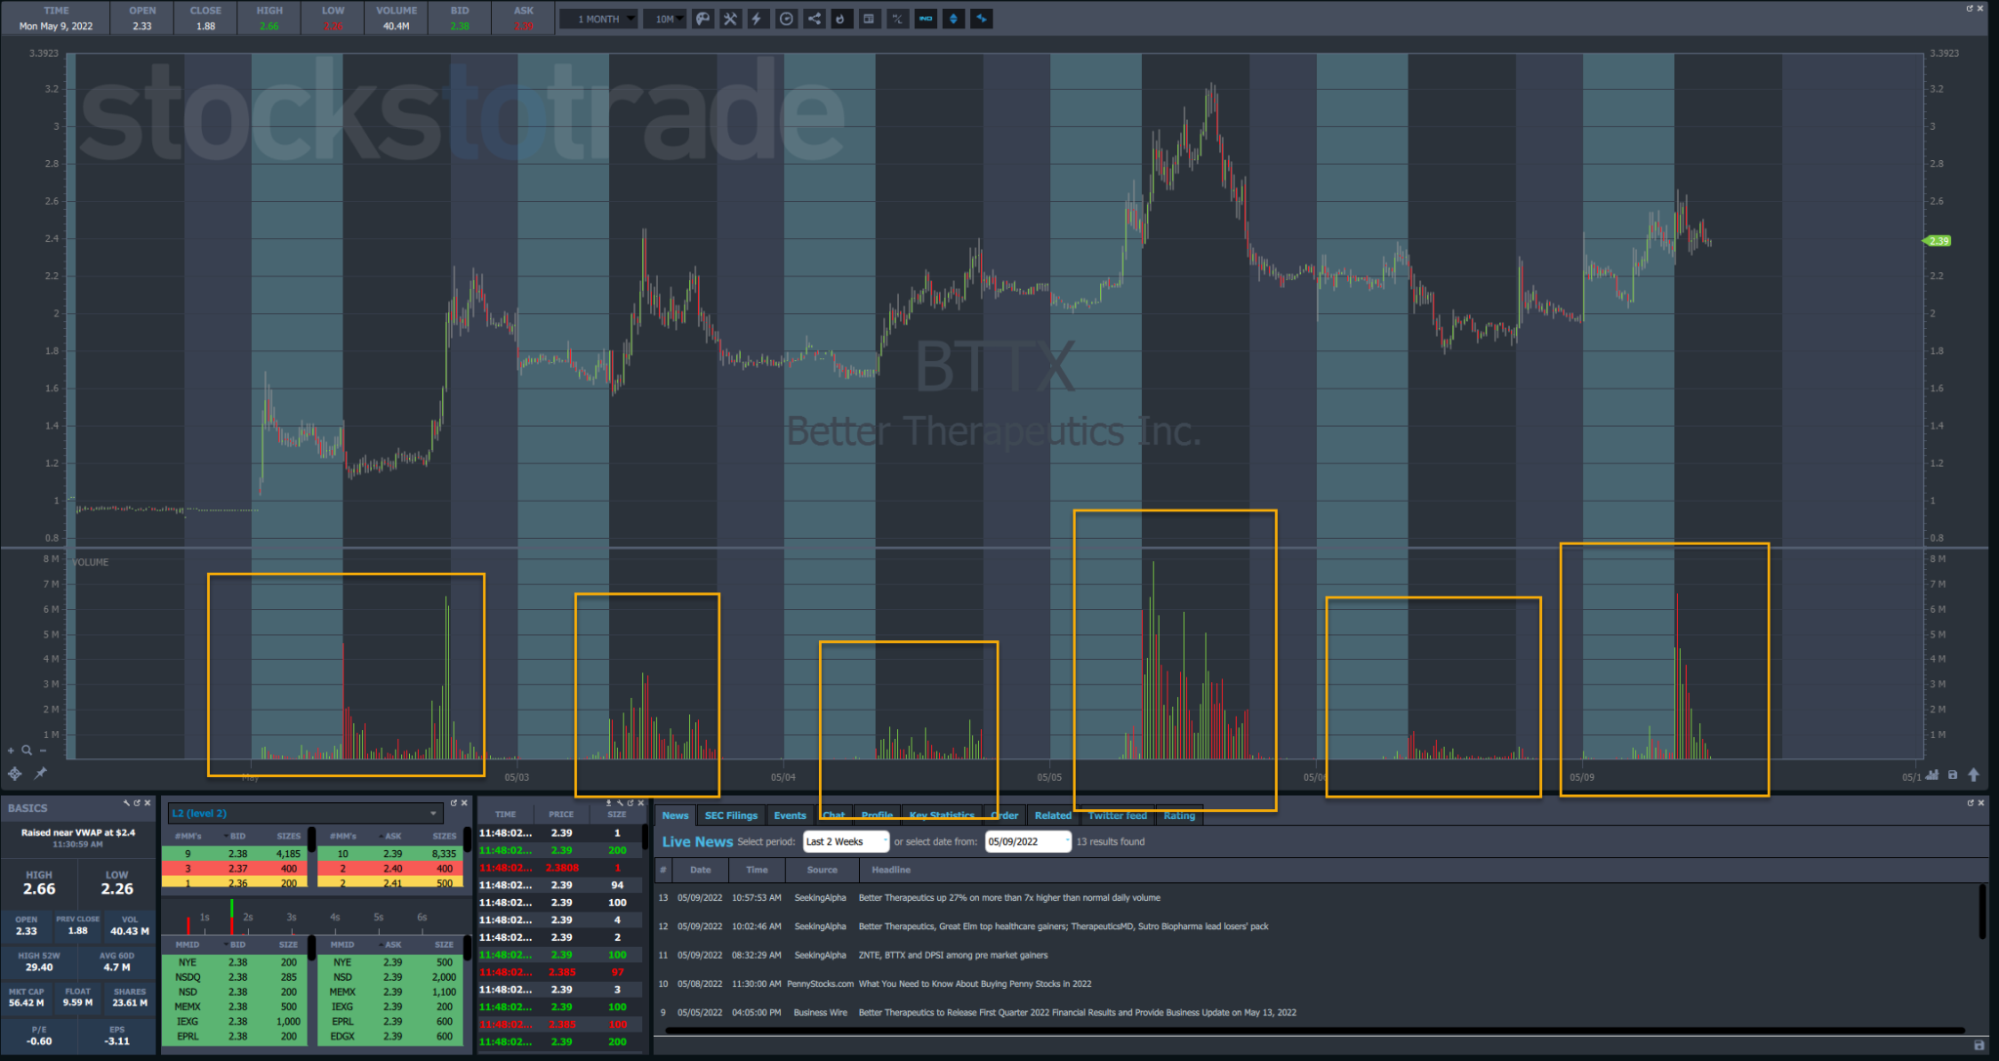The image size is (1999, 1061).
Task: Pop out the news panel
Action: [1971, 803]
